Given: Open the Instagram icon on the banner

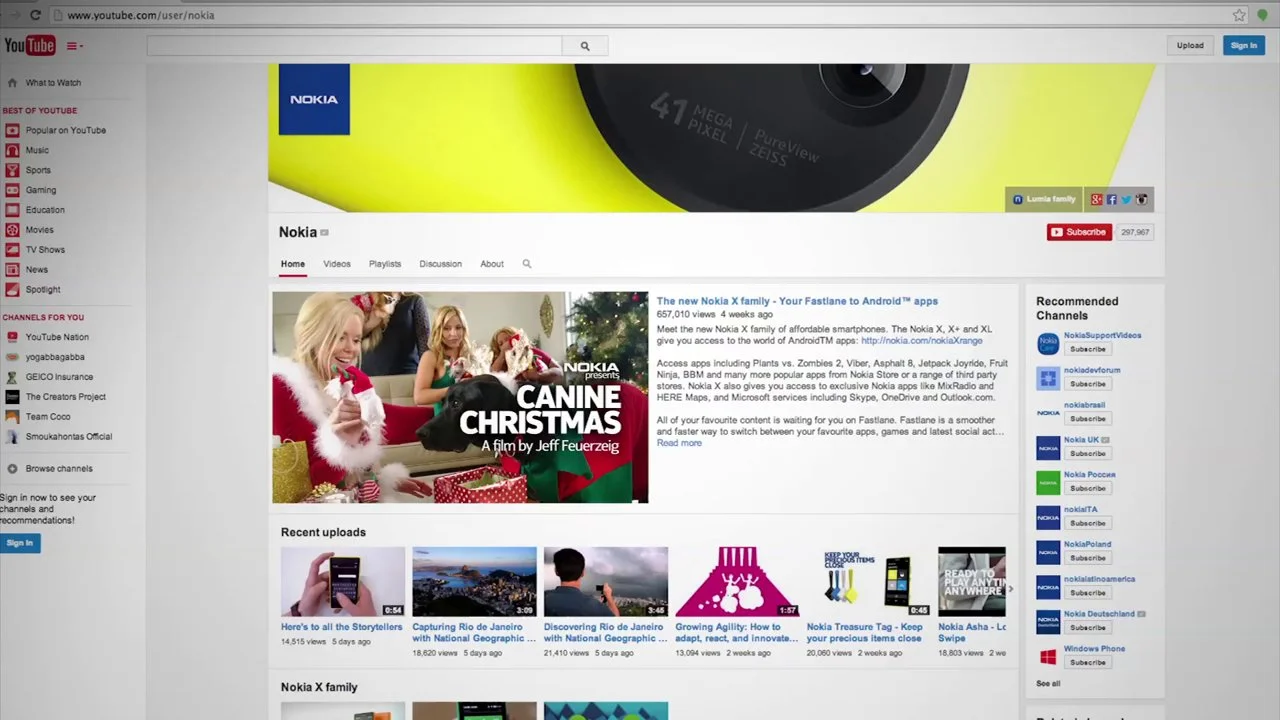Looking at the screenshot, I should (1142, 200).
